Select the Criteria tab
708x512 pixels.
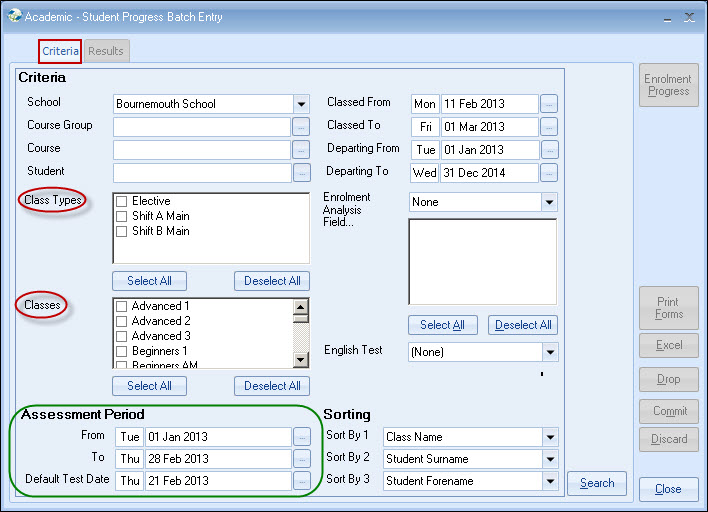tap(60, 51)
